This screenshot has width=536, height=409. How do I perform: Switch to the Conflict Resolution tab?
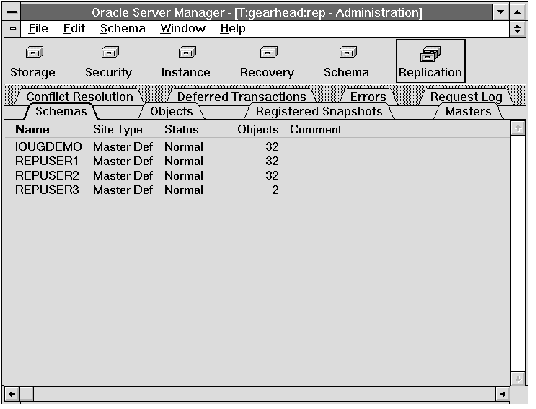(80, 97)
